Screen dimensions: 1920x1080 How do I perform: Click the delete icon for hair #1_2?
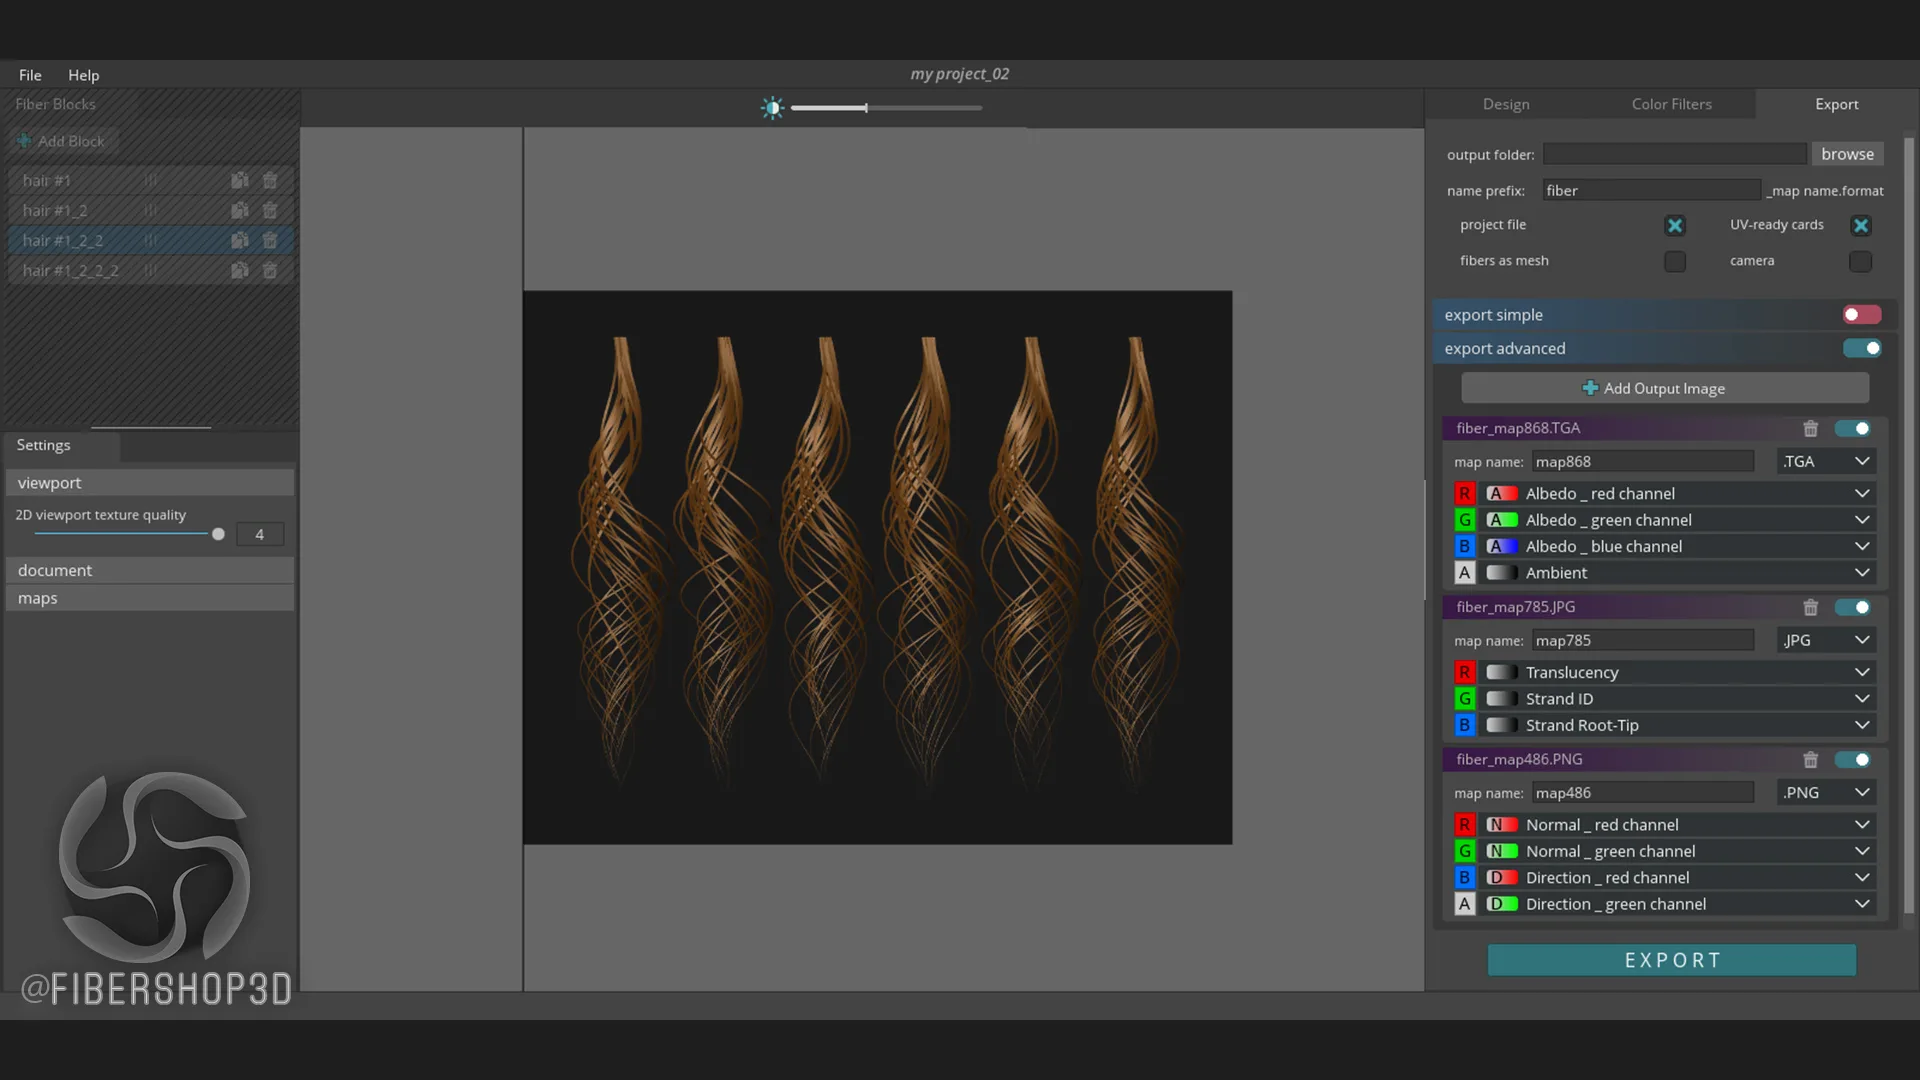click(270, 210)
